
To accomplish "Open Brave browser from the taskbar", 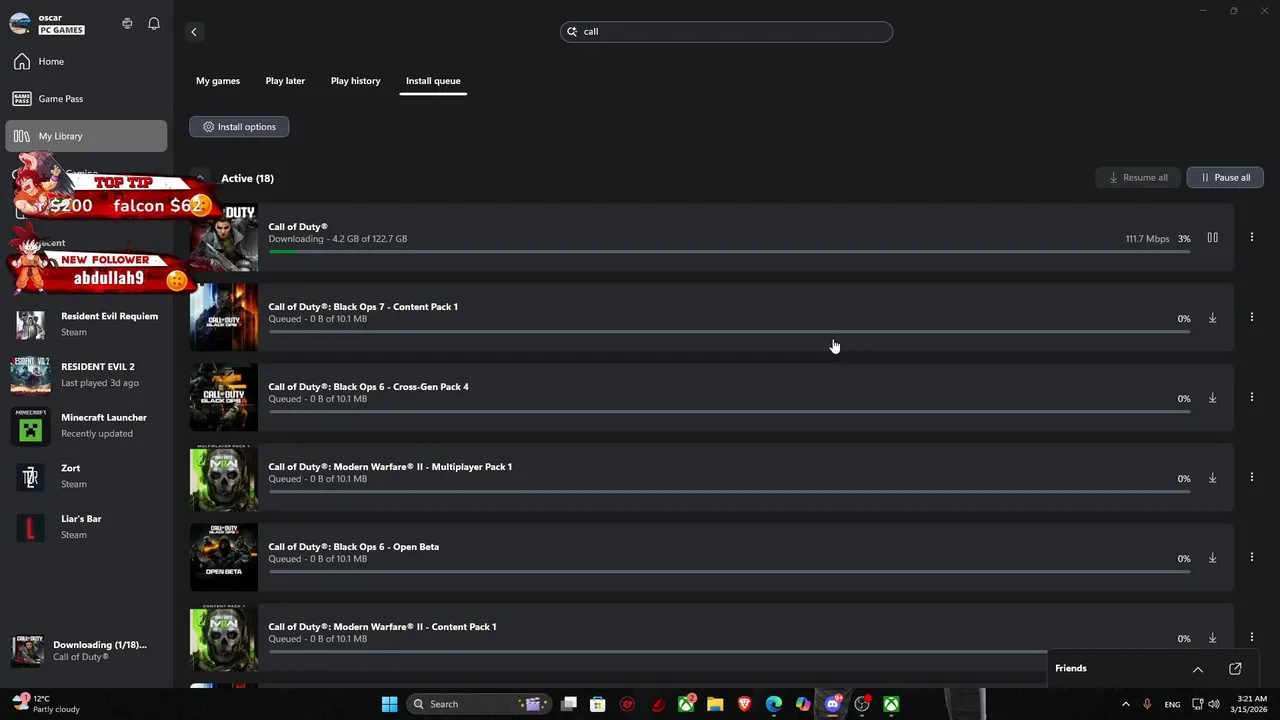I will point(744,704).
